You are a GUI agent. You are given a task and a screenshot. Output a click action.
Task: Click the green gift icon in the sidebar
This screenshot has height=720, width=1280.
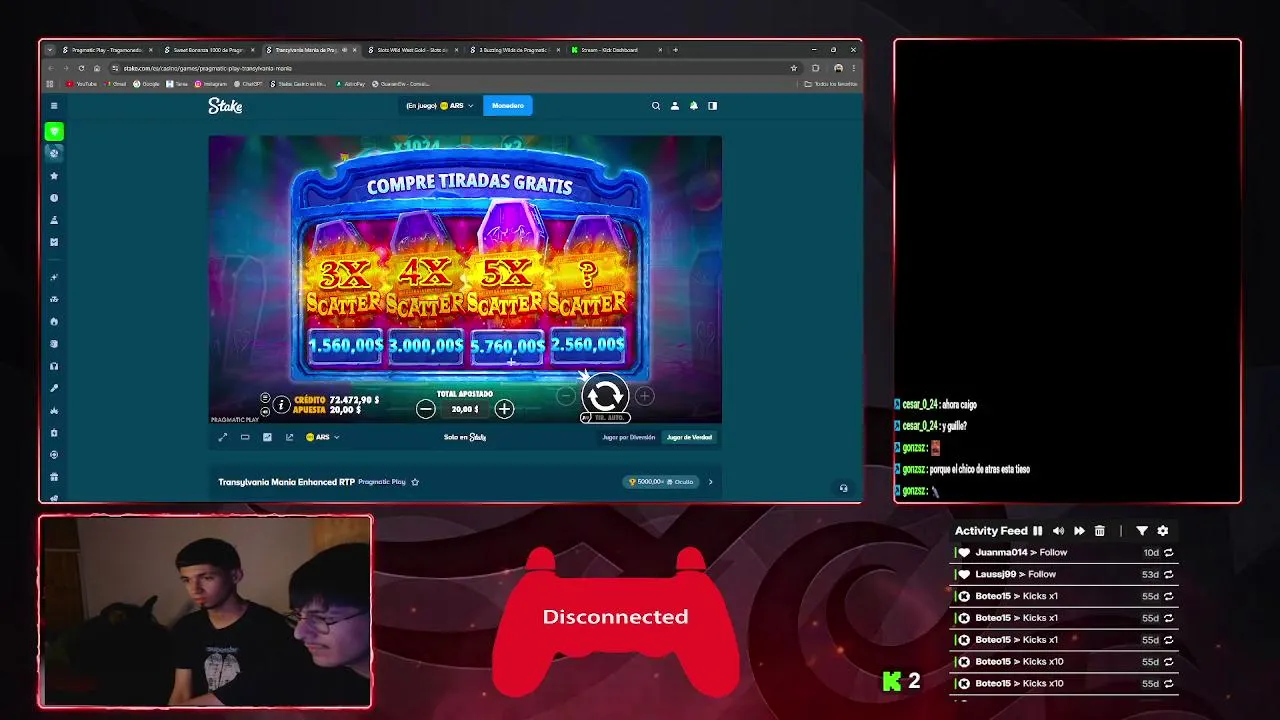[x=54, y=131]
